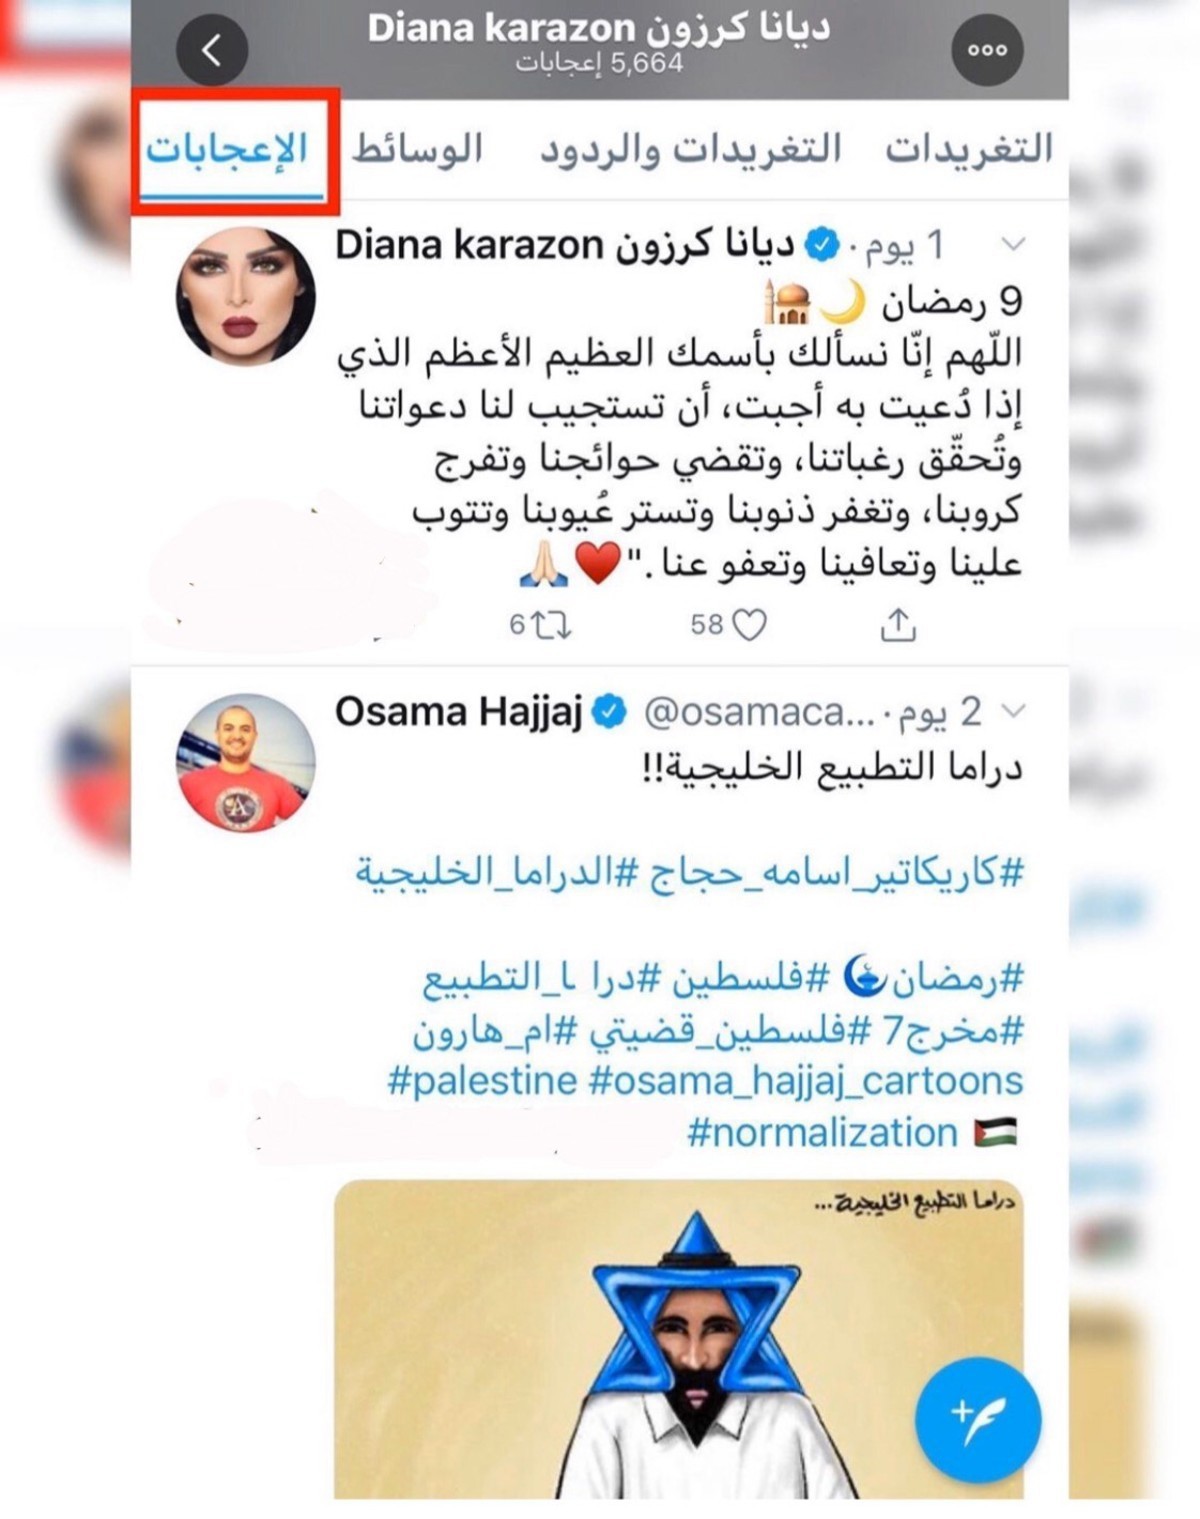Expand dropdown arrow on Diana's tweet
This screenshot has height=1519, width=1200.
pyautogui.click(x=1013, y=245)
